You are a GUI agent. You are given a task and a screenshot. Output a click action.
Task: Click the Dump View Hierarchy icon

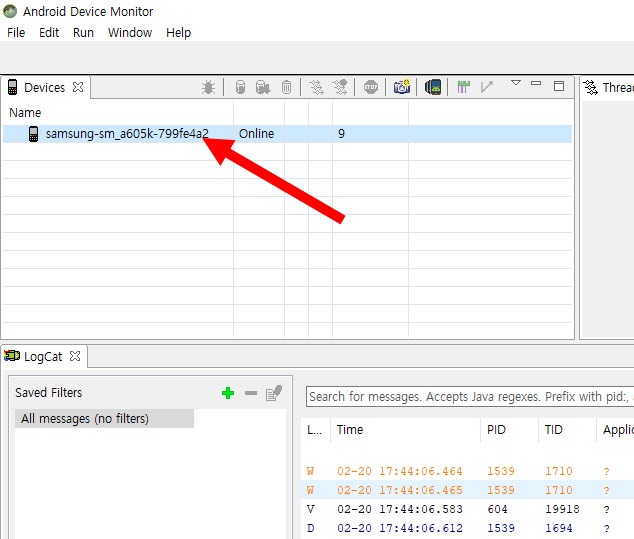433,87
